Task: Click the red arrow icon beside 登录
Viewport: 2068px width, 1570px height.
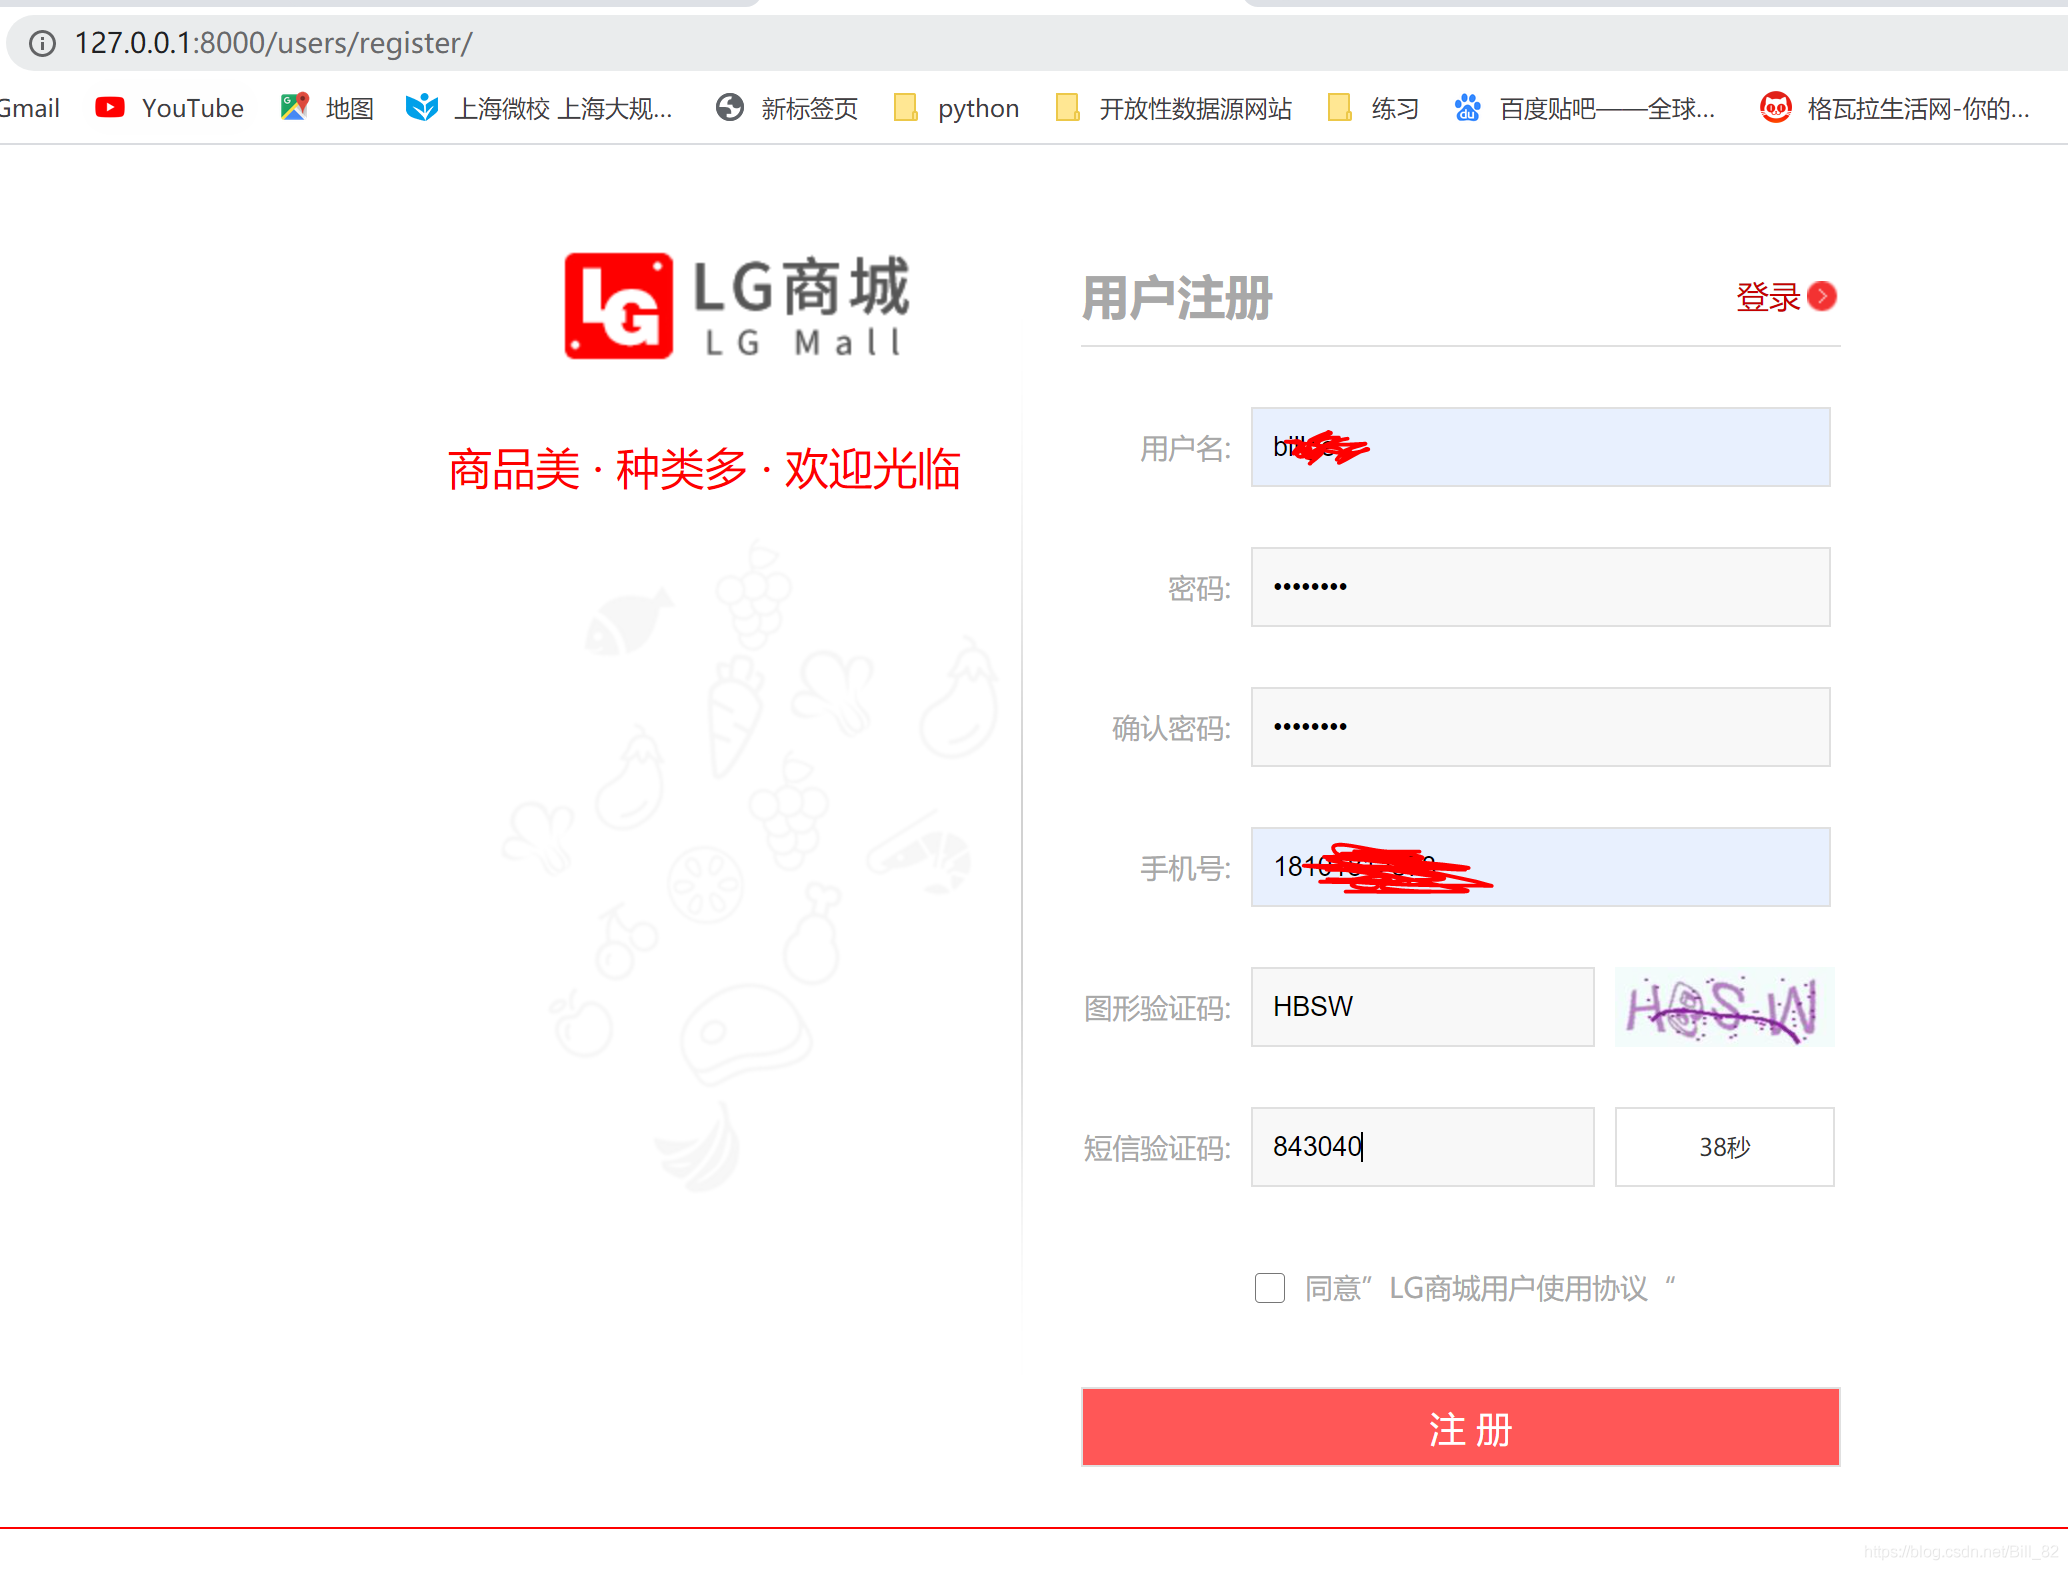Action: (1822, 296)
